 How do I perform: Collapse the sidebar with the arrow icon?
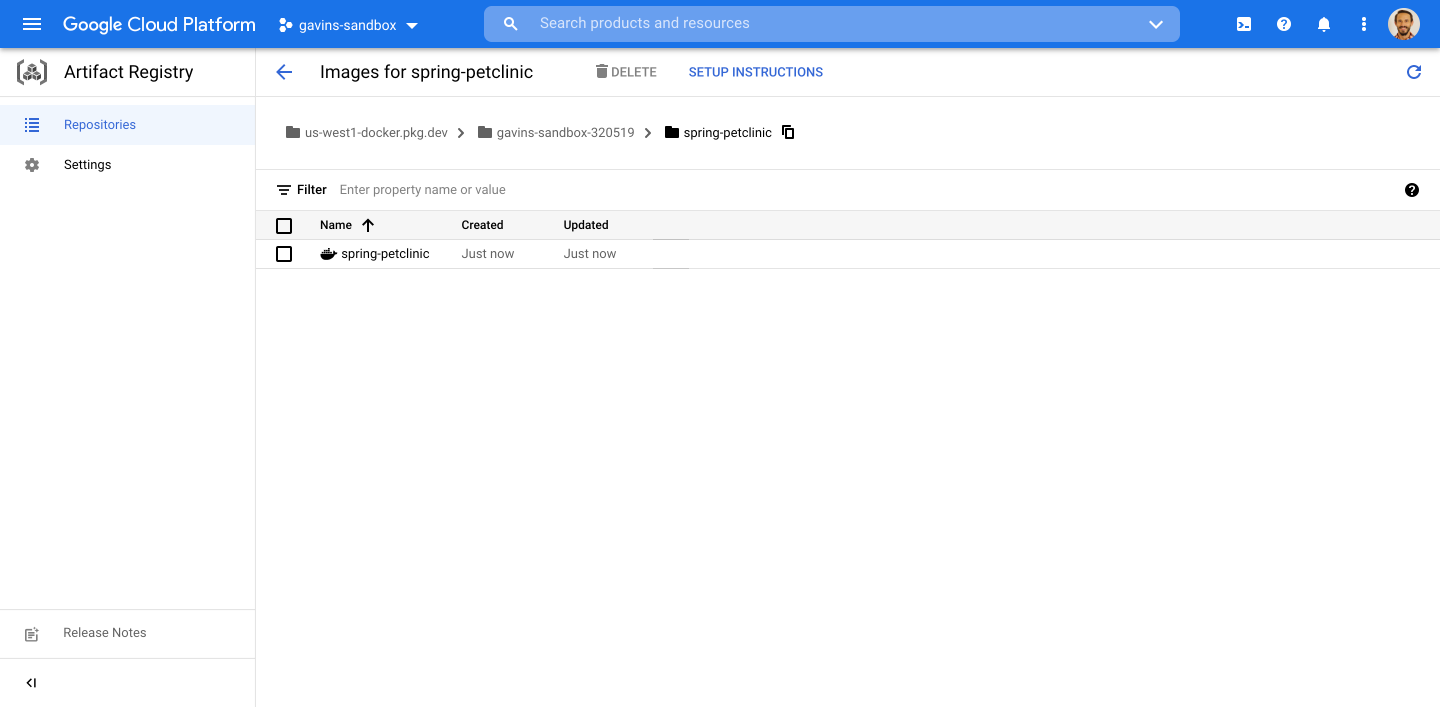click(30, 682)
